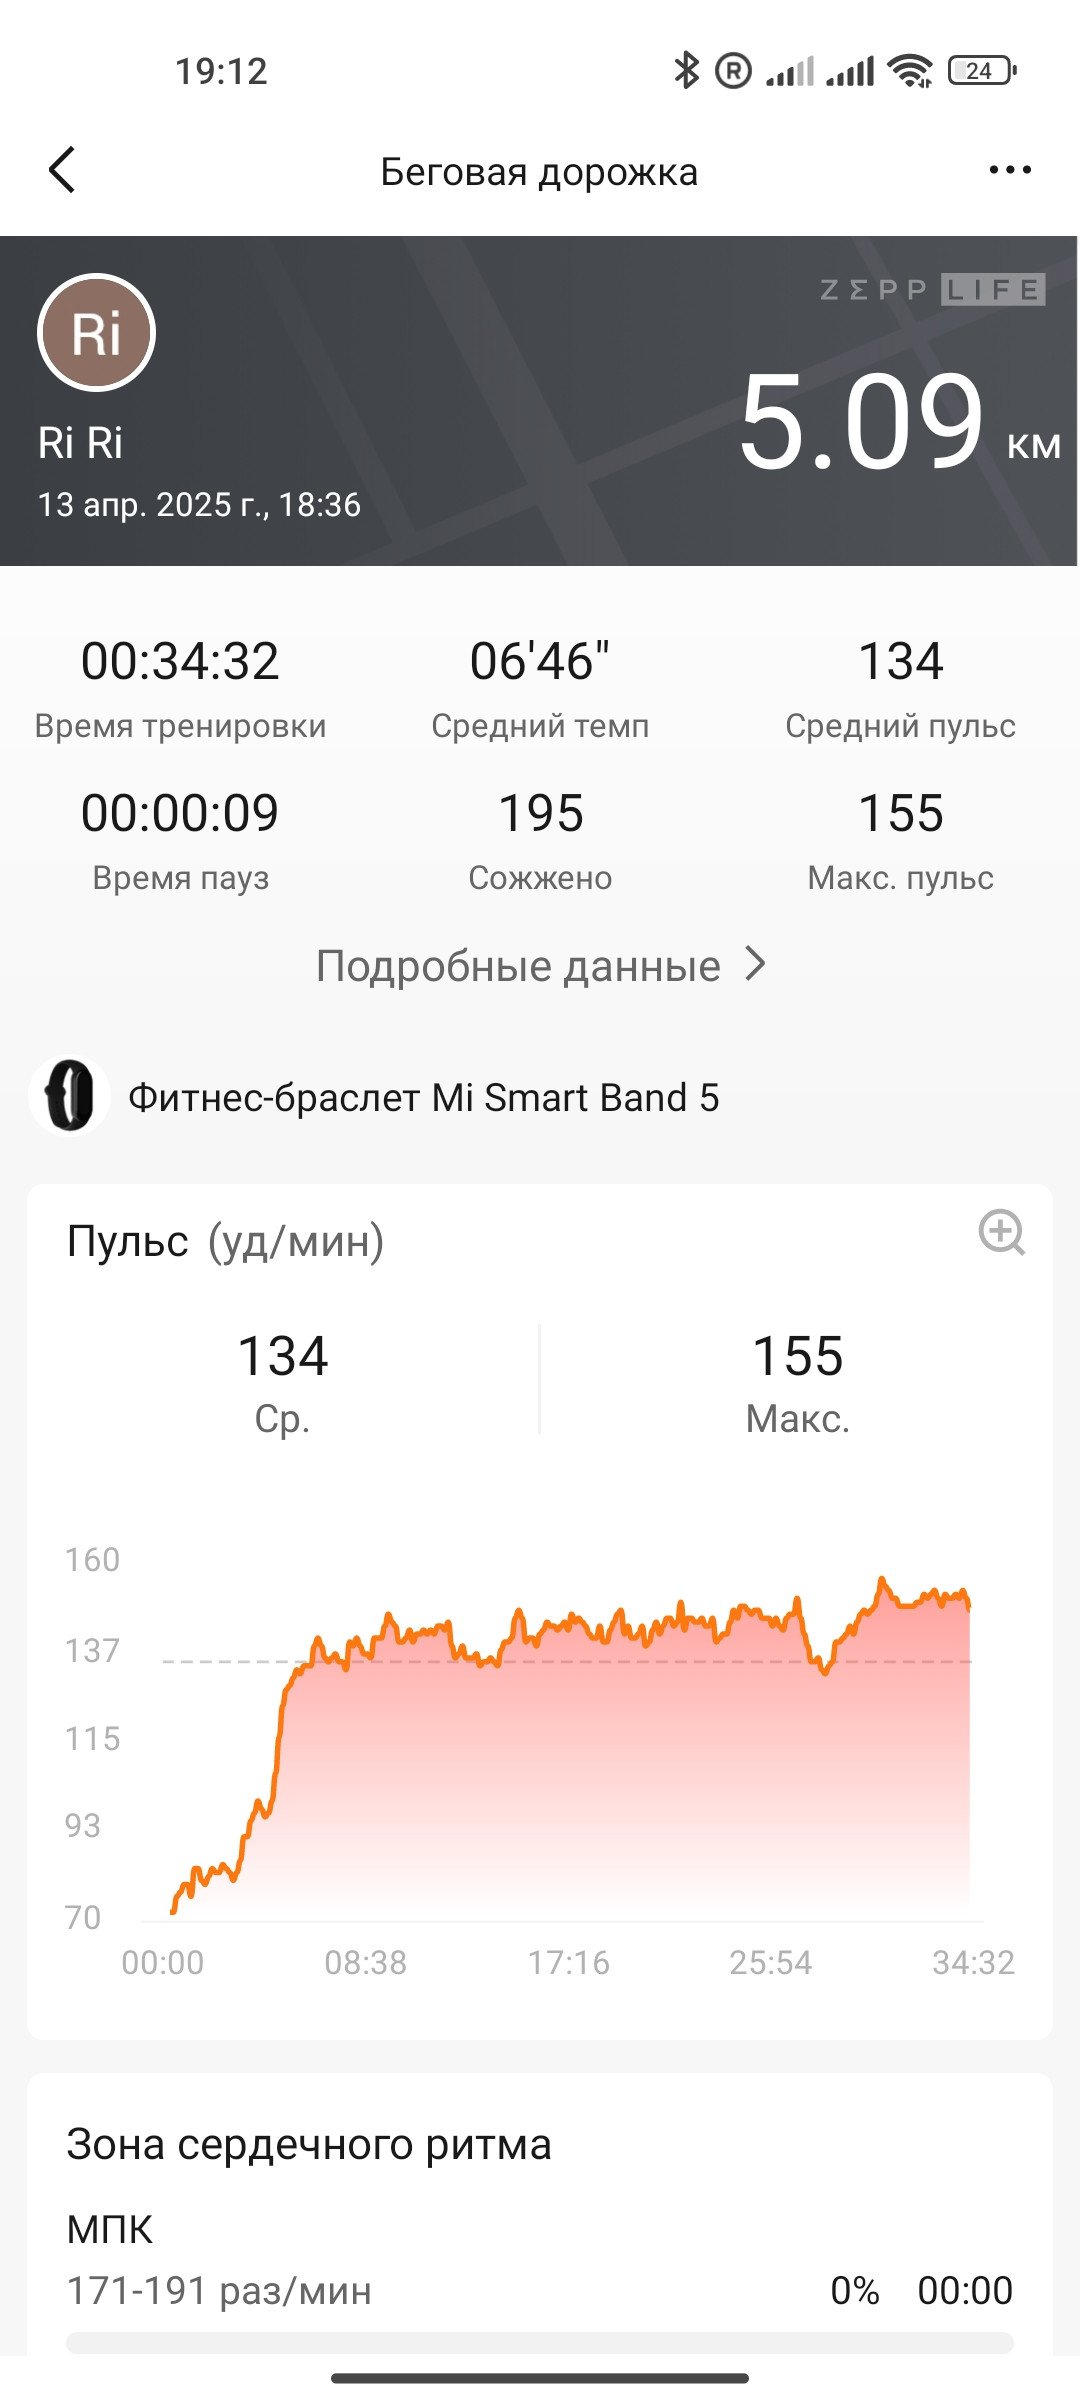Tap the 195 Сожжено calories stat
This screenshot has height=2400, width=1080.
540,842
